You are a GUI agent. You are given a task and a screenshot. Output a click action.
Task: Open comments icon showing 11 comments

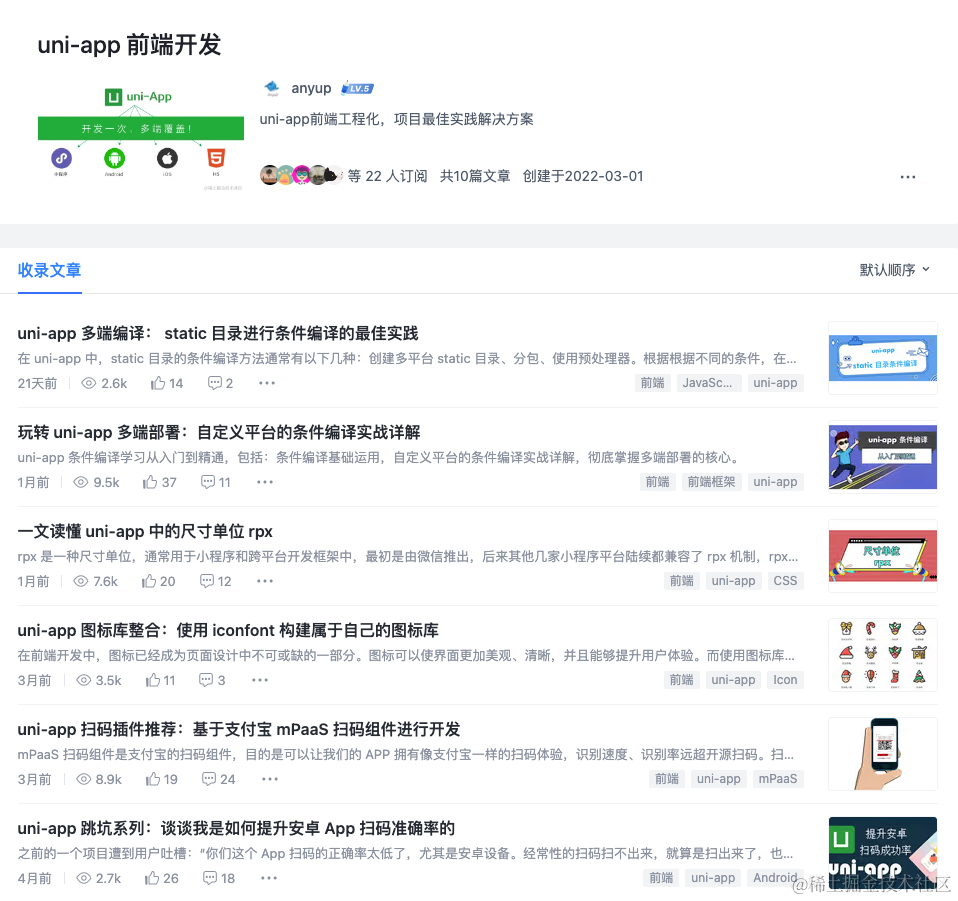click(208, 482)
